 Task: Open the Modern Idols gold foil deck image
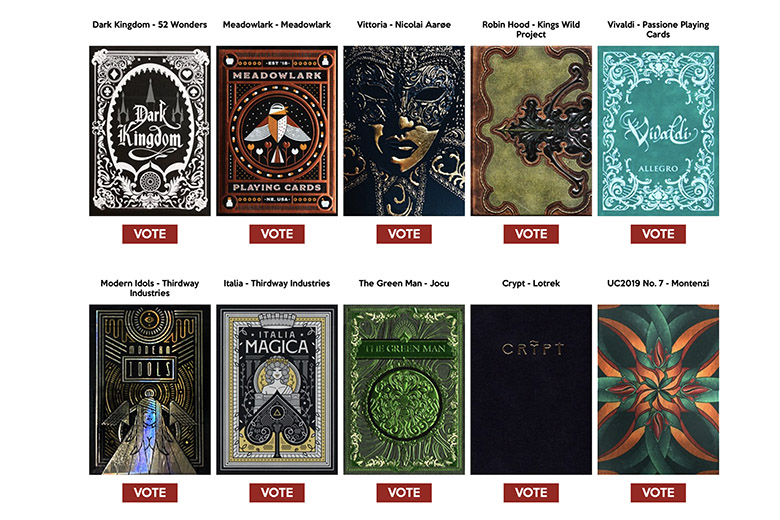click(150, 390)
